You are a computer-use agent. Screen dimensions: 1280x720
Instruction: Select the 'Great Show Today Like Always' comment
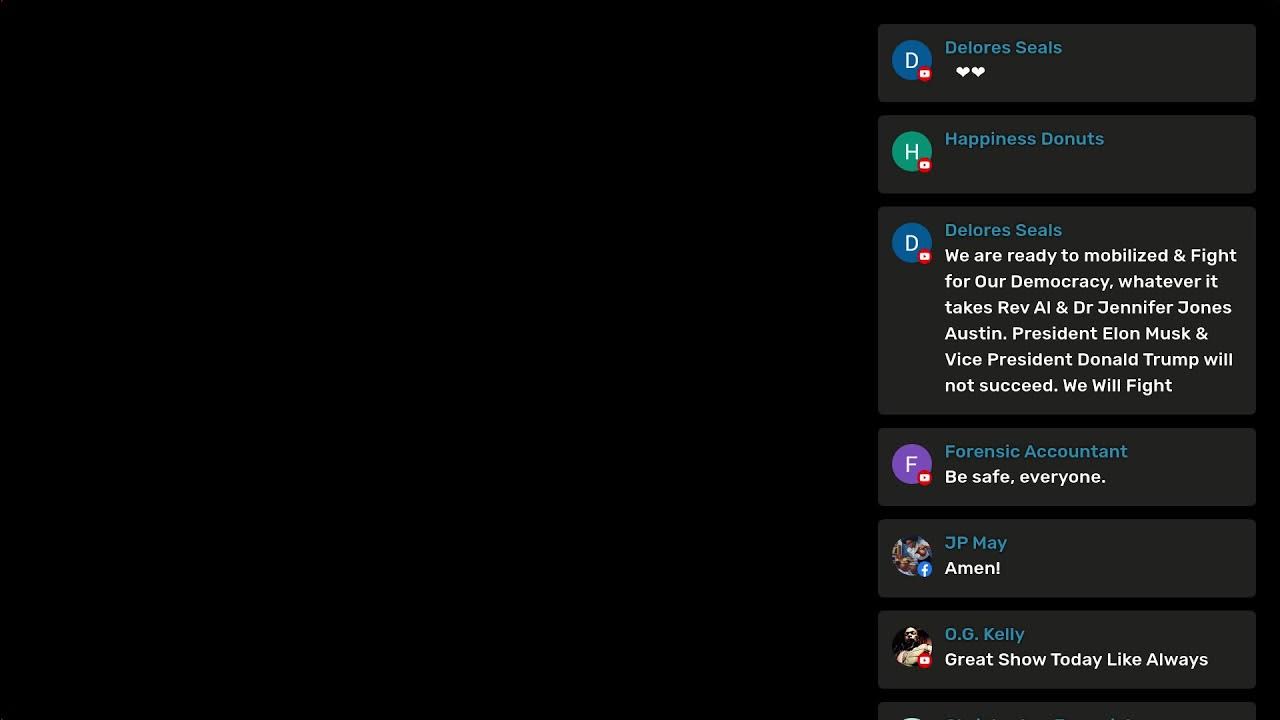pos(1076,659)
